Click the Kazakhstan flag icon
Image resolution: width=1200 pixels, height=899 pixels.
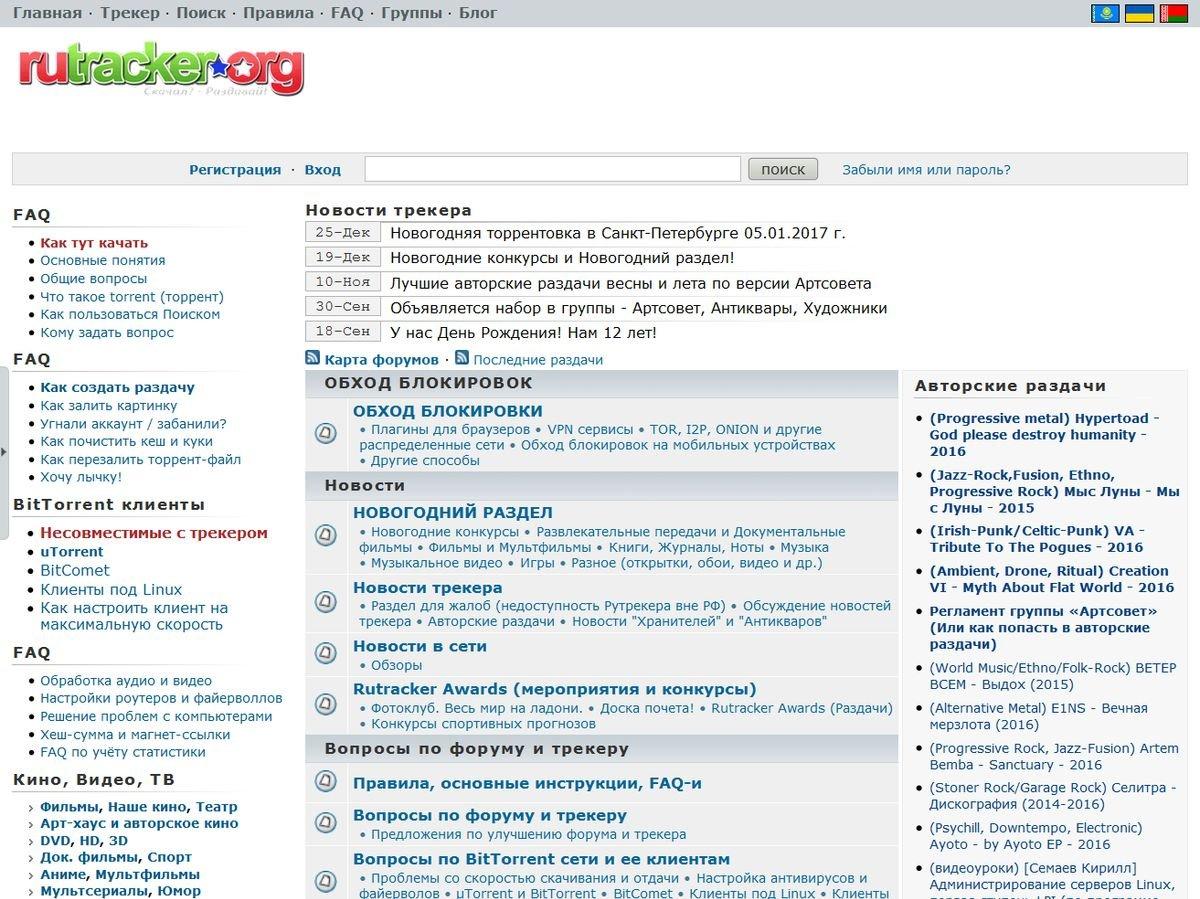(x=1105, y=13)
